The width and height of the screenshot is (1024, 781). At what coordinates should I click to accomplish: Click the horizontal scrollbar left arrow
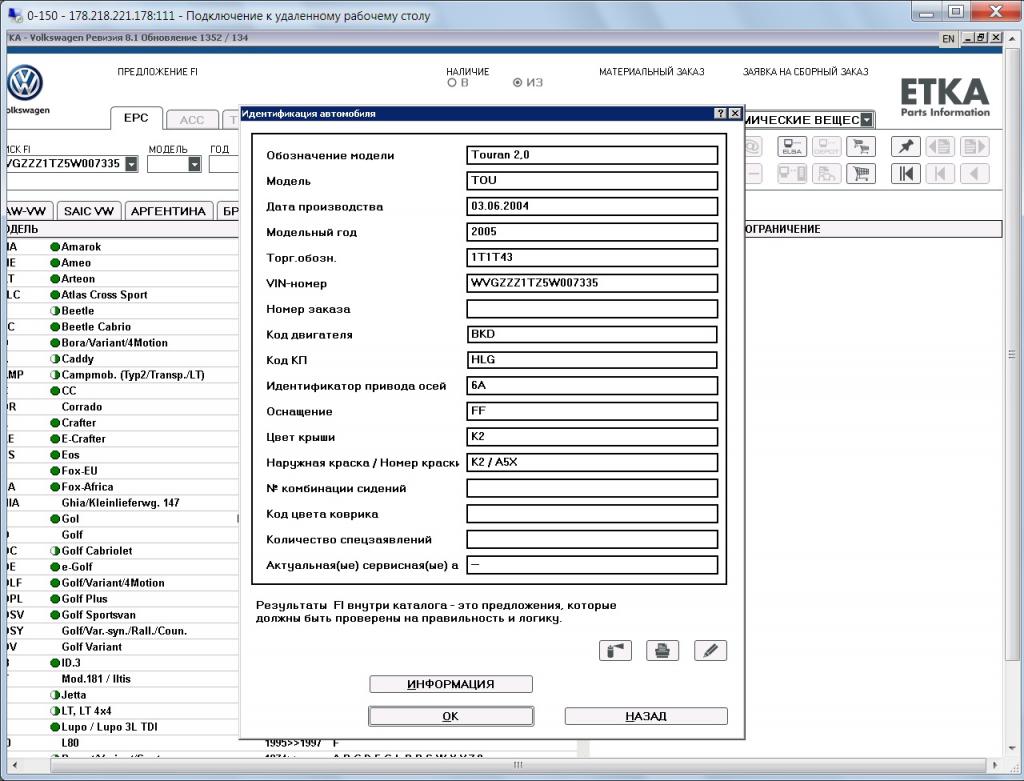tap(14, 765)
